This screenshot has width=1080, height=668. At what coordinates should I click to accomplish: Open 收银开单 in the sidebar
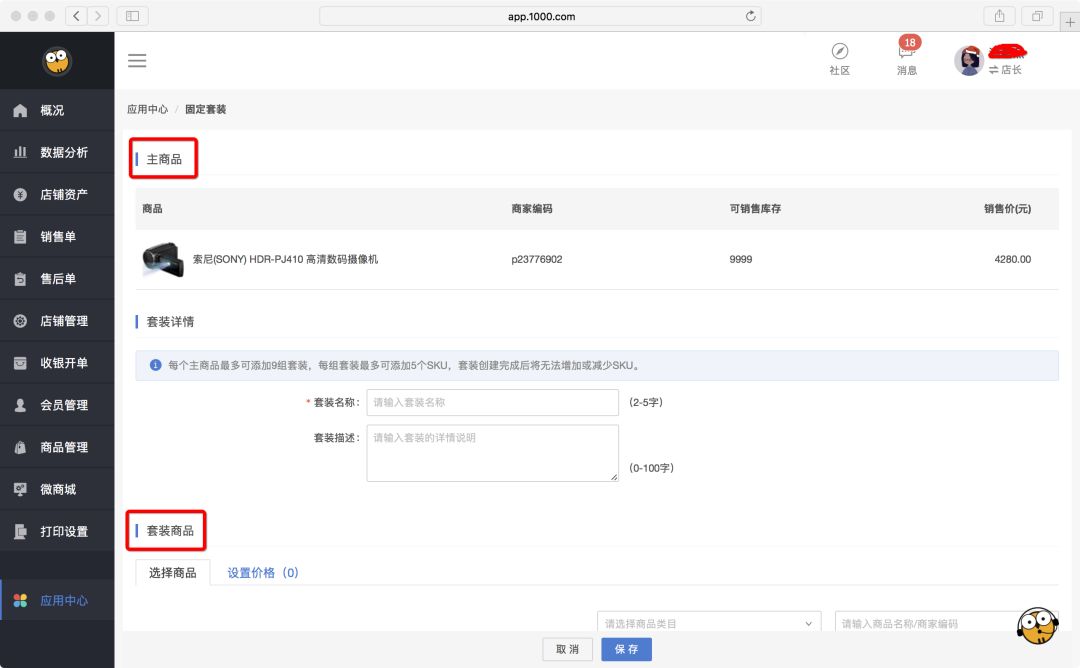(48, 362)
